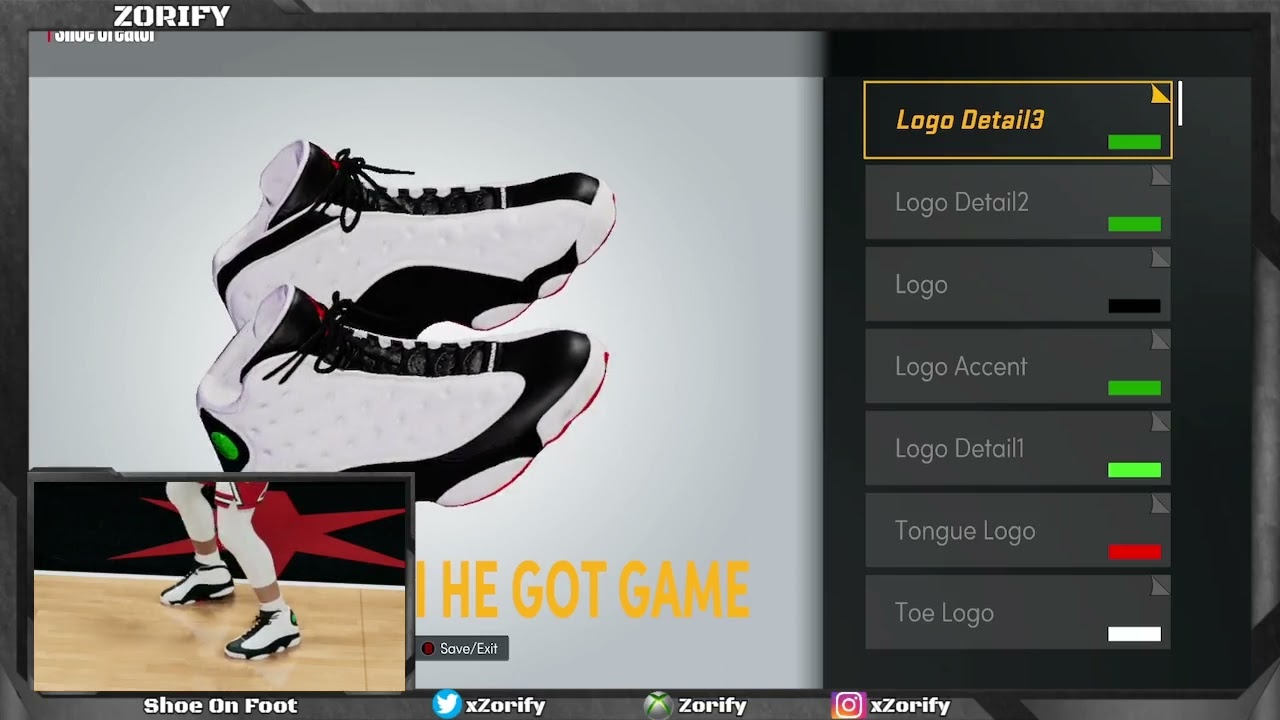This screenshot has height=720, width=1280.
Task: Select the Logo Detail3 menu row
Action: coord(1018,120)
